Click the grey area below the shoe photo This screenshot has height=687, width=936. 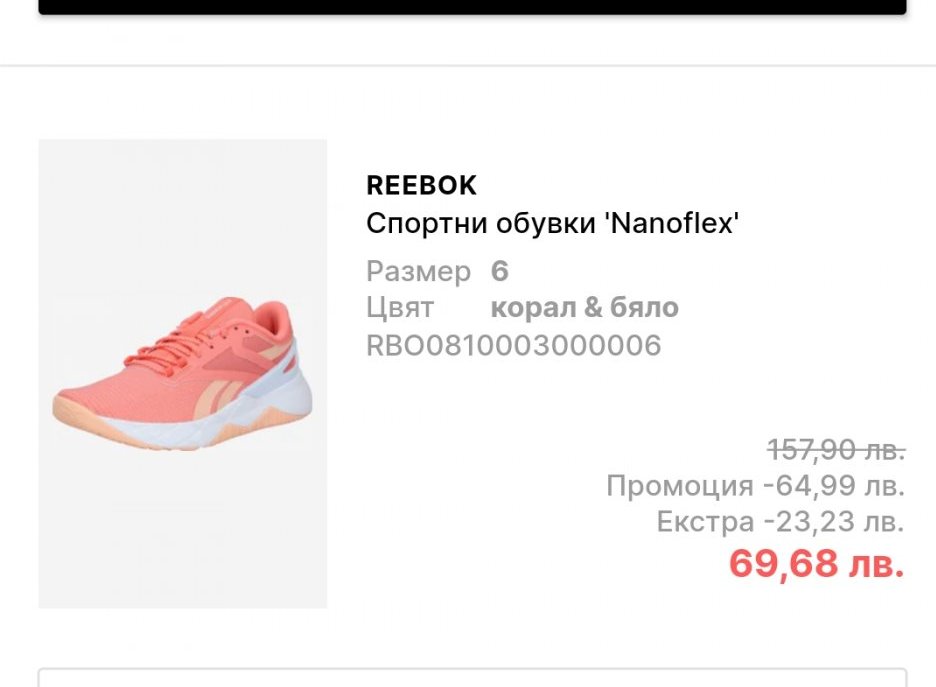182,540
